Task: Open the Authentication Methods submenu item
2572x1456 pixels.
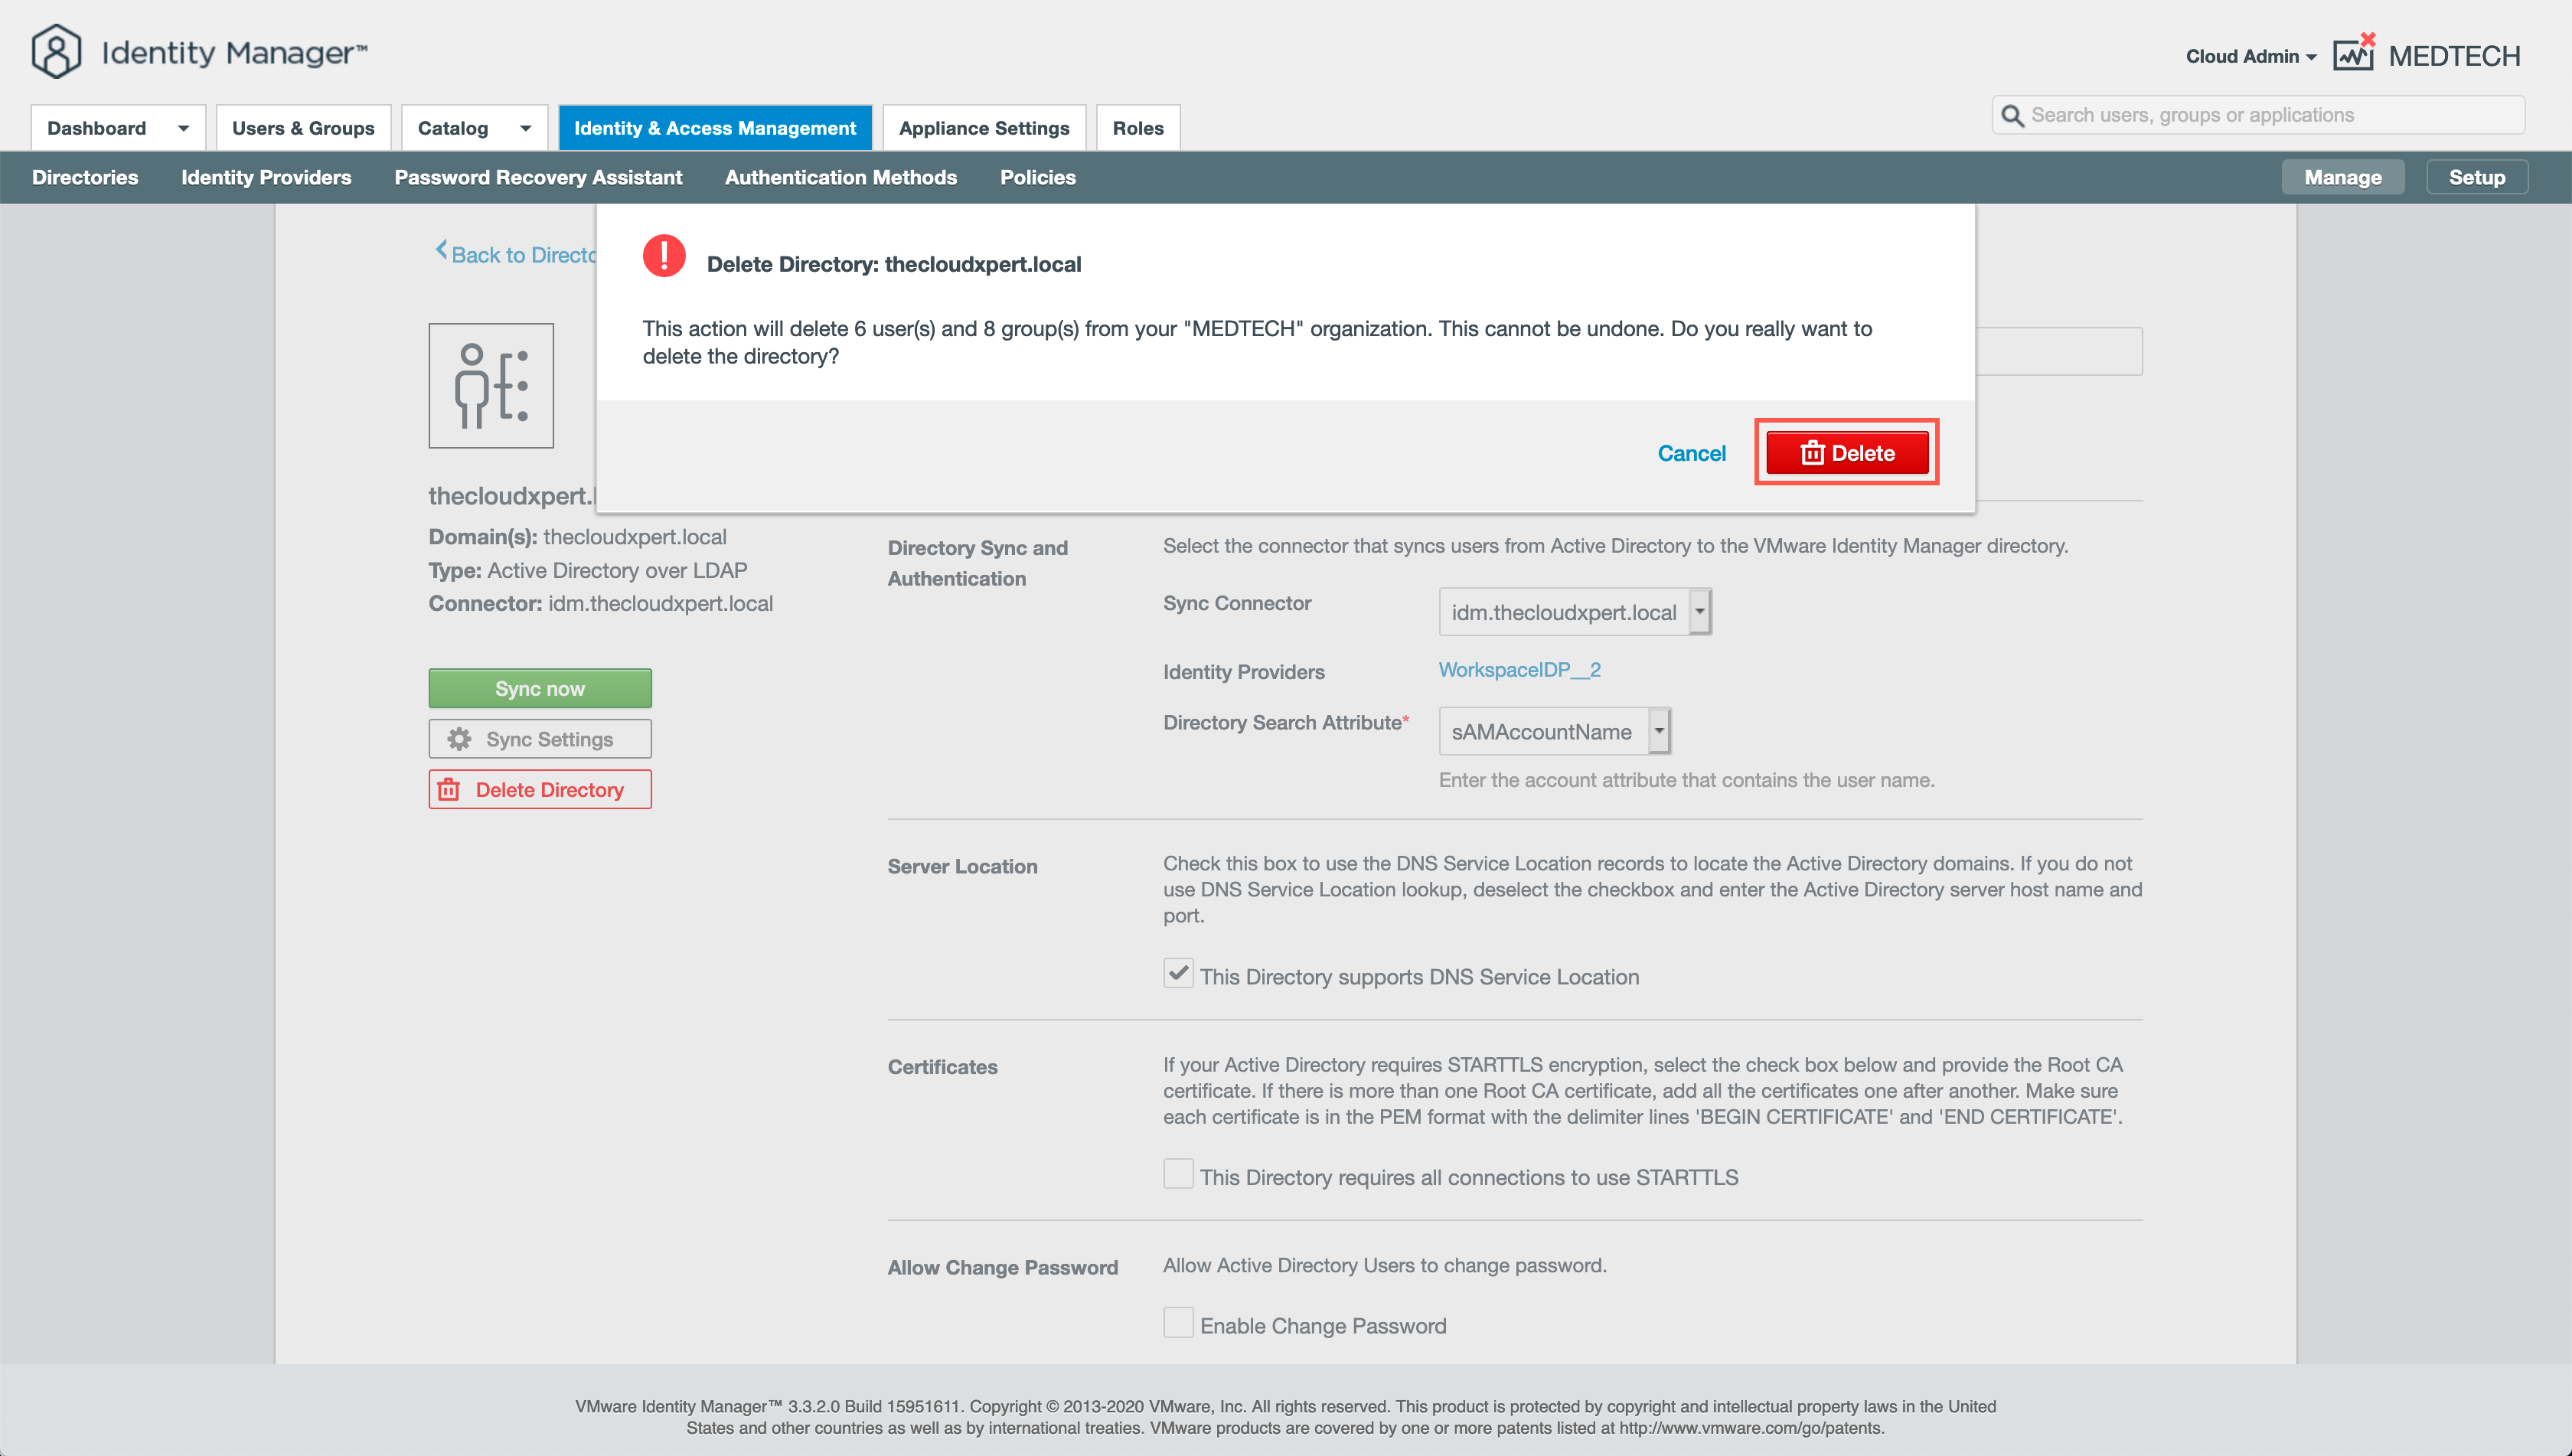Action: tap(840, 177)
